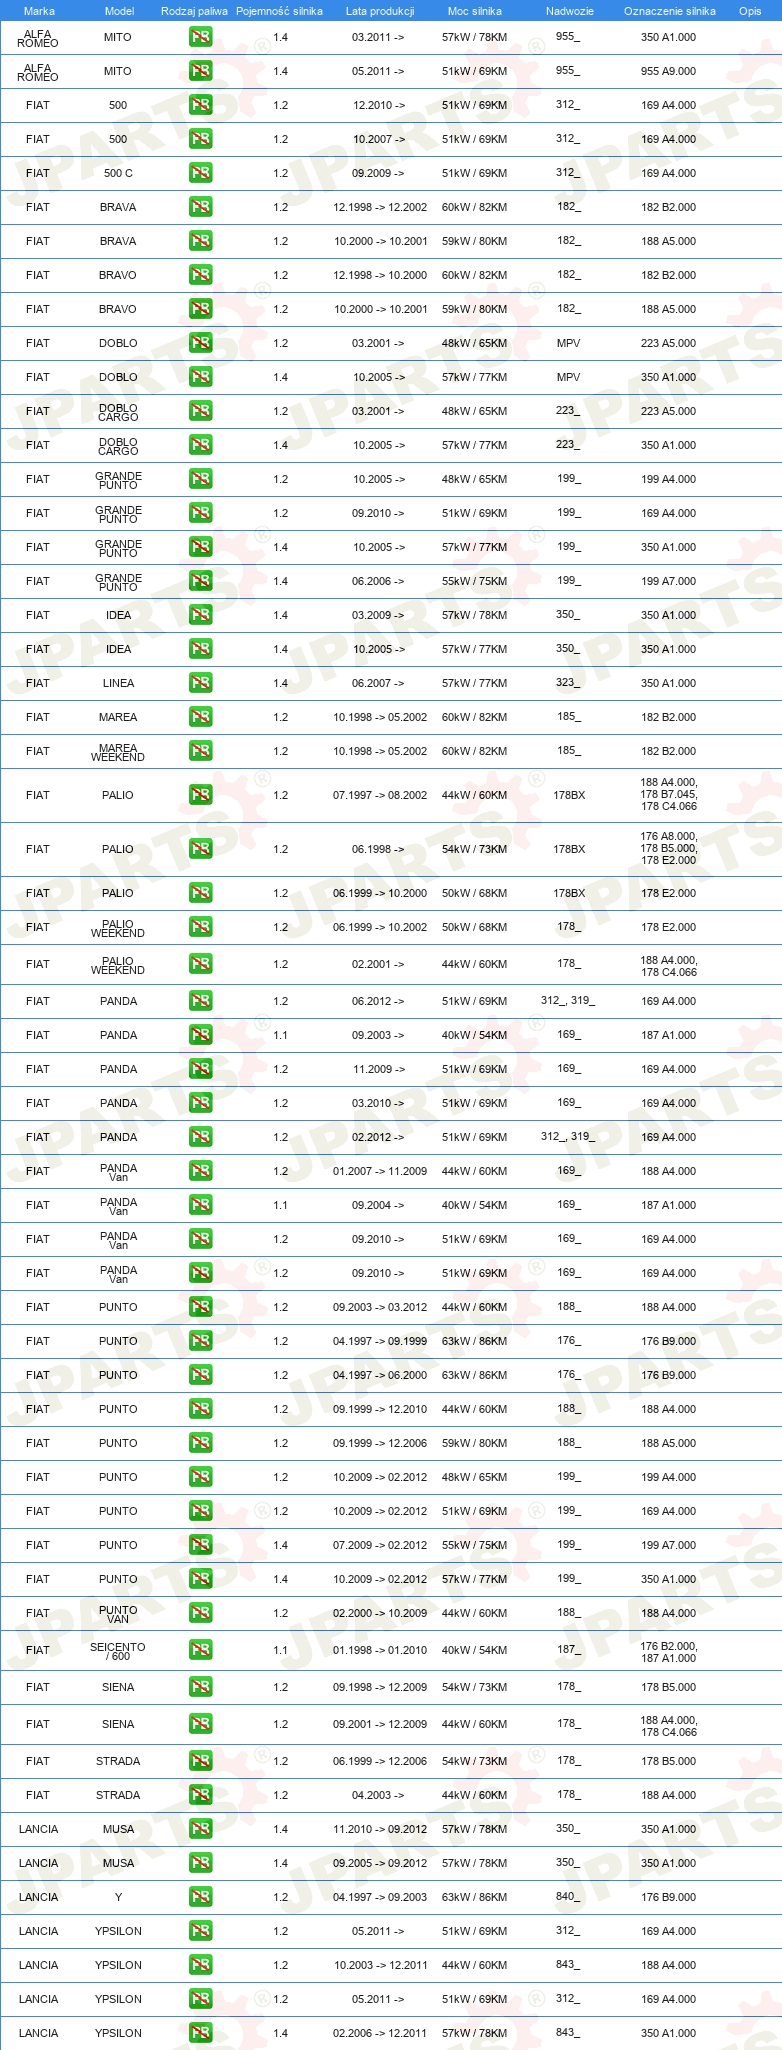Click the Lata produkcji column header
Image resolution: width=782 pixels, height=2050 pixels.
tap(380, 11)
